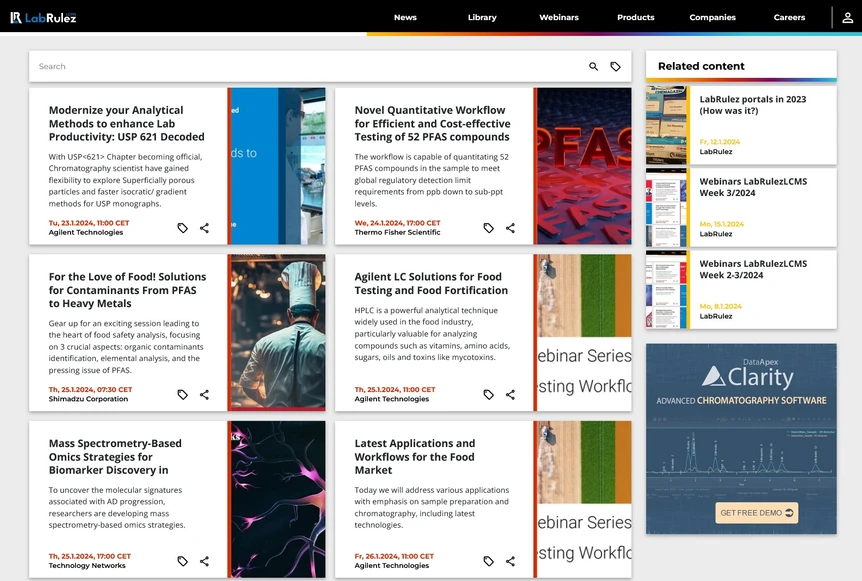Click date We, 24.1.2024, 17:00 CET
Image resolution: width=862 pixels, height=581 pixels.
pos(397,223)
